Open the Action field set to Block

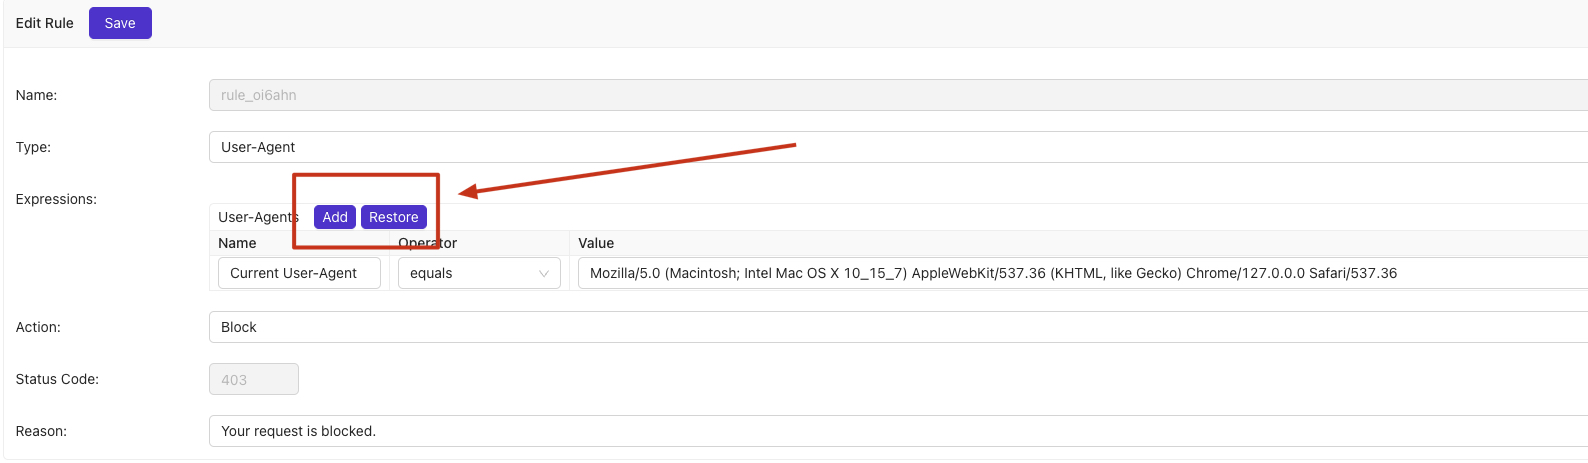coord(897,327)
